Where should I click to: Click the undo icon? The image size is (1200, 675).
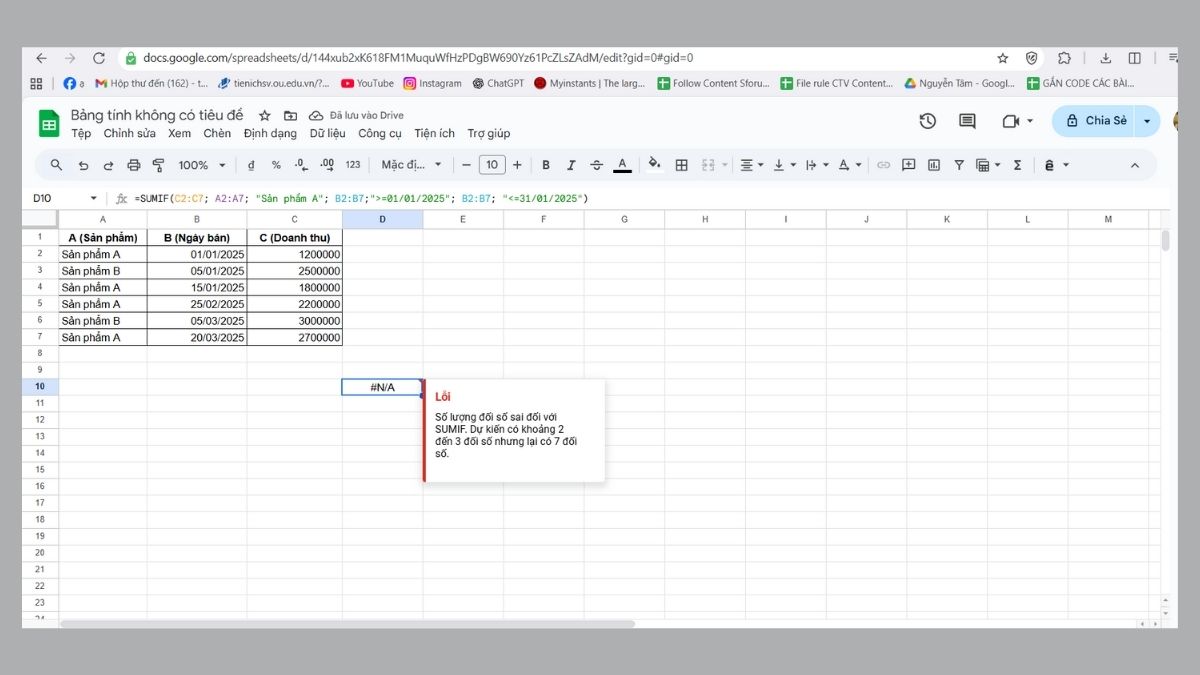point(83,165)
